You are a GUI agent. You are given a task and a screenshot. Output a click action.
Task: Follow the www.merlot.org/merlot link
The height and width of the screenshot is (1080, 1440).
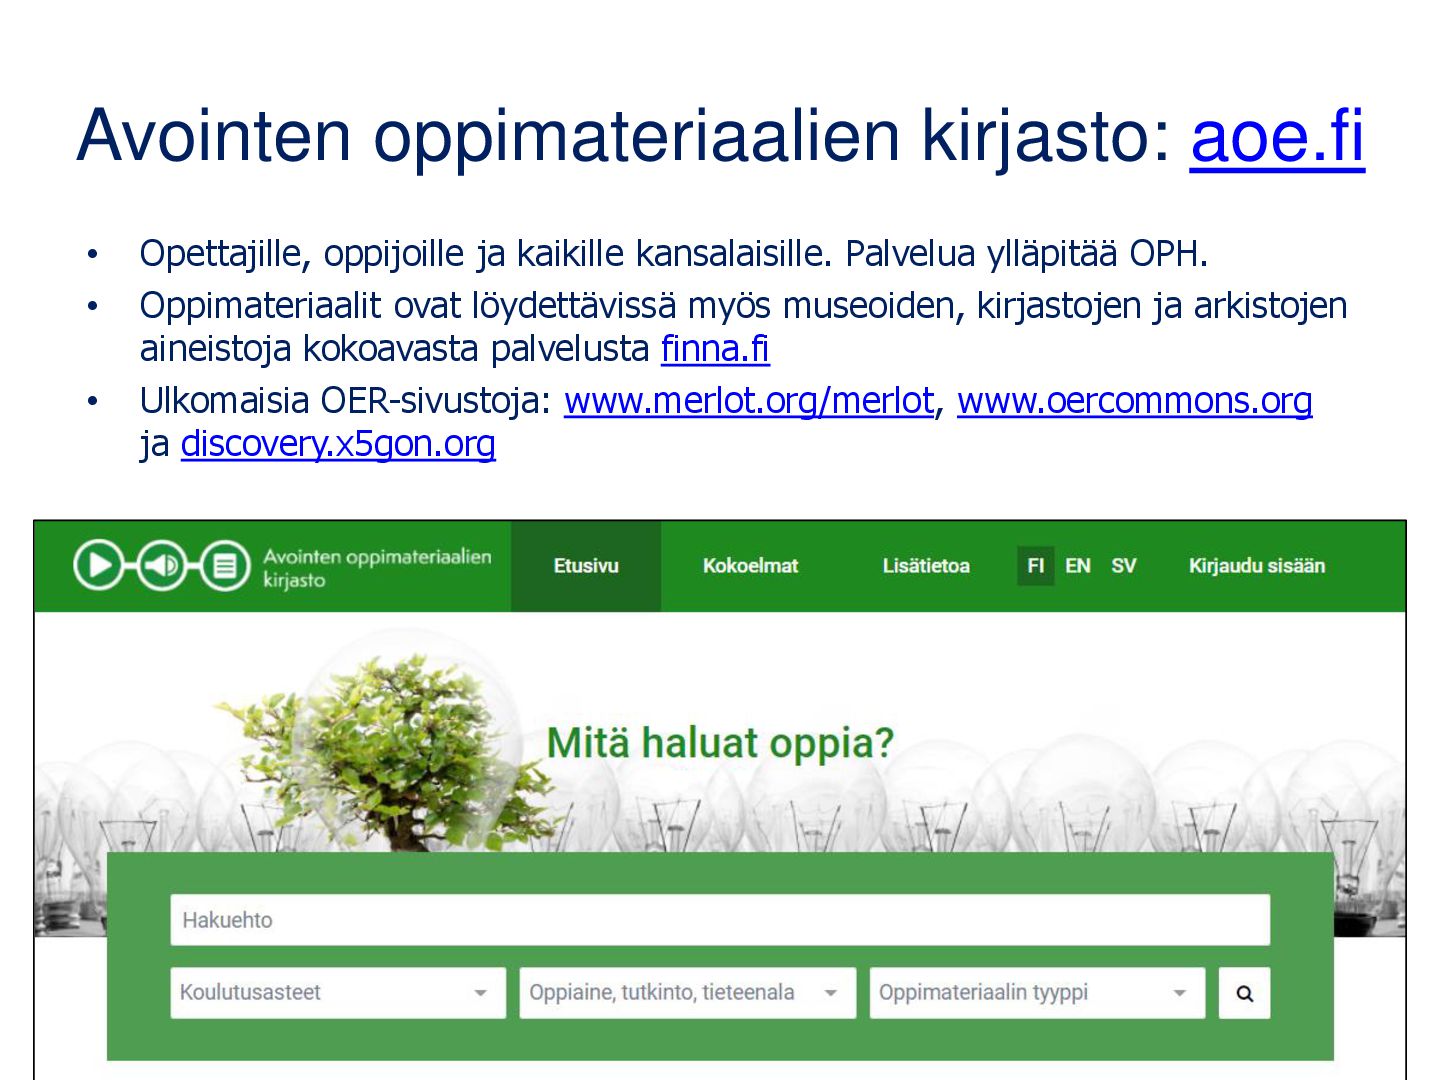(x=749, y=401)
